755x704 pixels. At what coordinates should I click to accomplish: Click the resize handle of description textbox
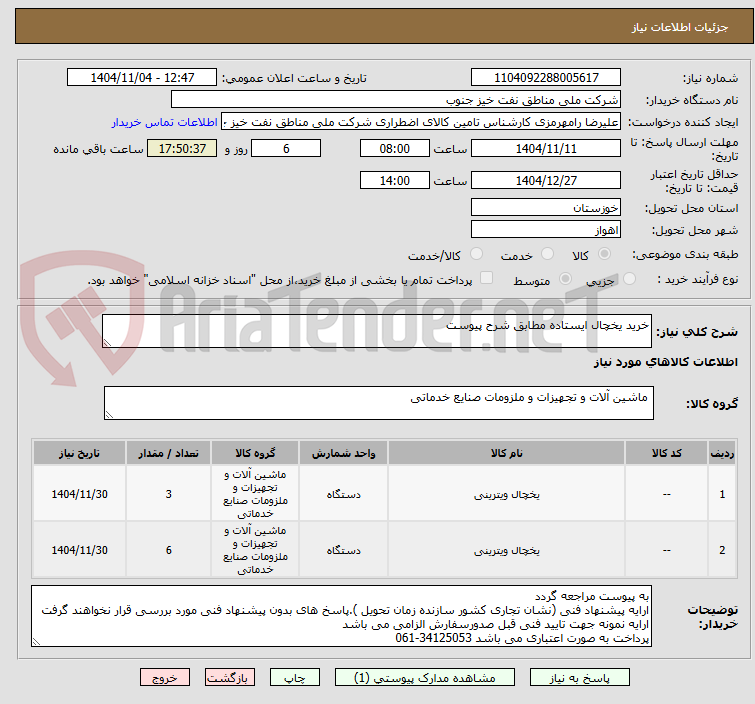107,343
